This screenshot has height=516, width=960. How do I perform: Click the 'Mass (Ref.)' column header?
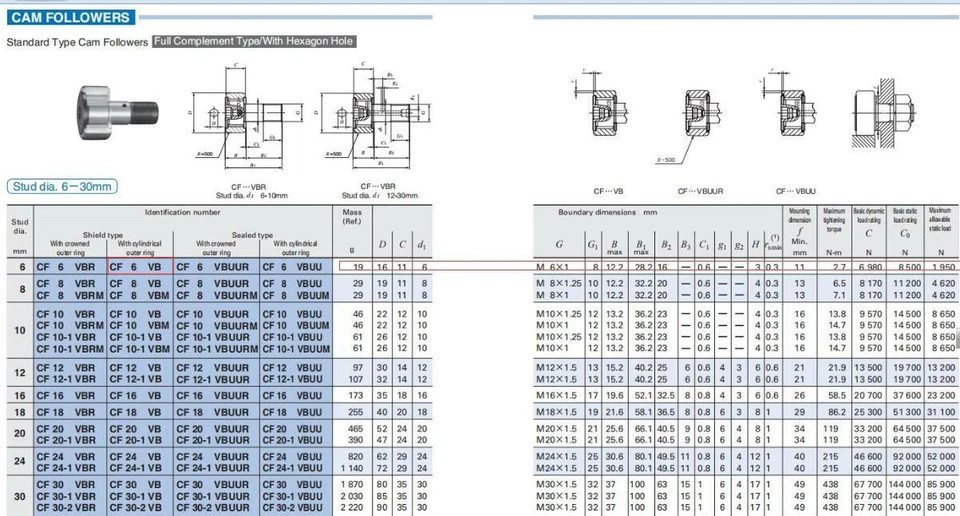(x=352, y=217)
